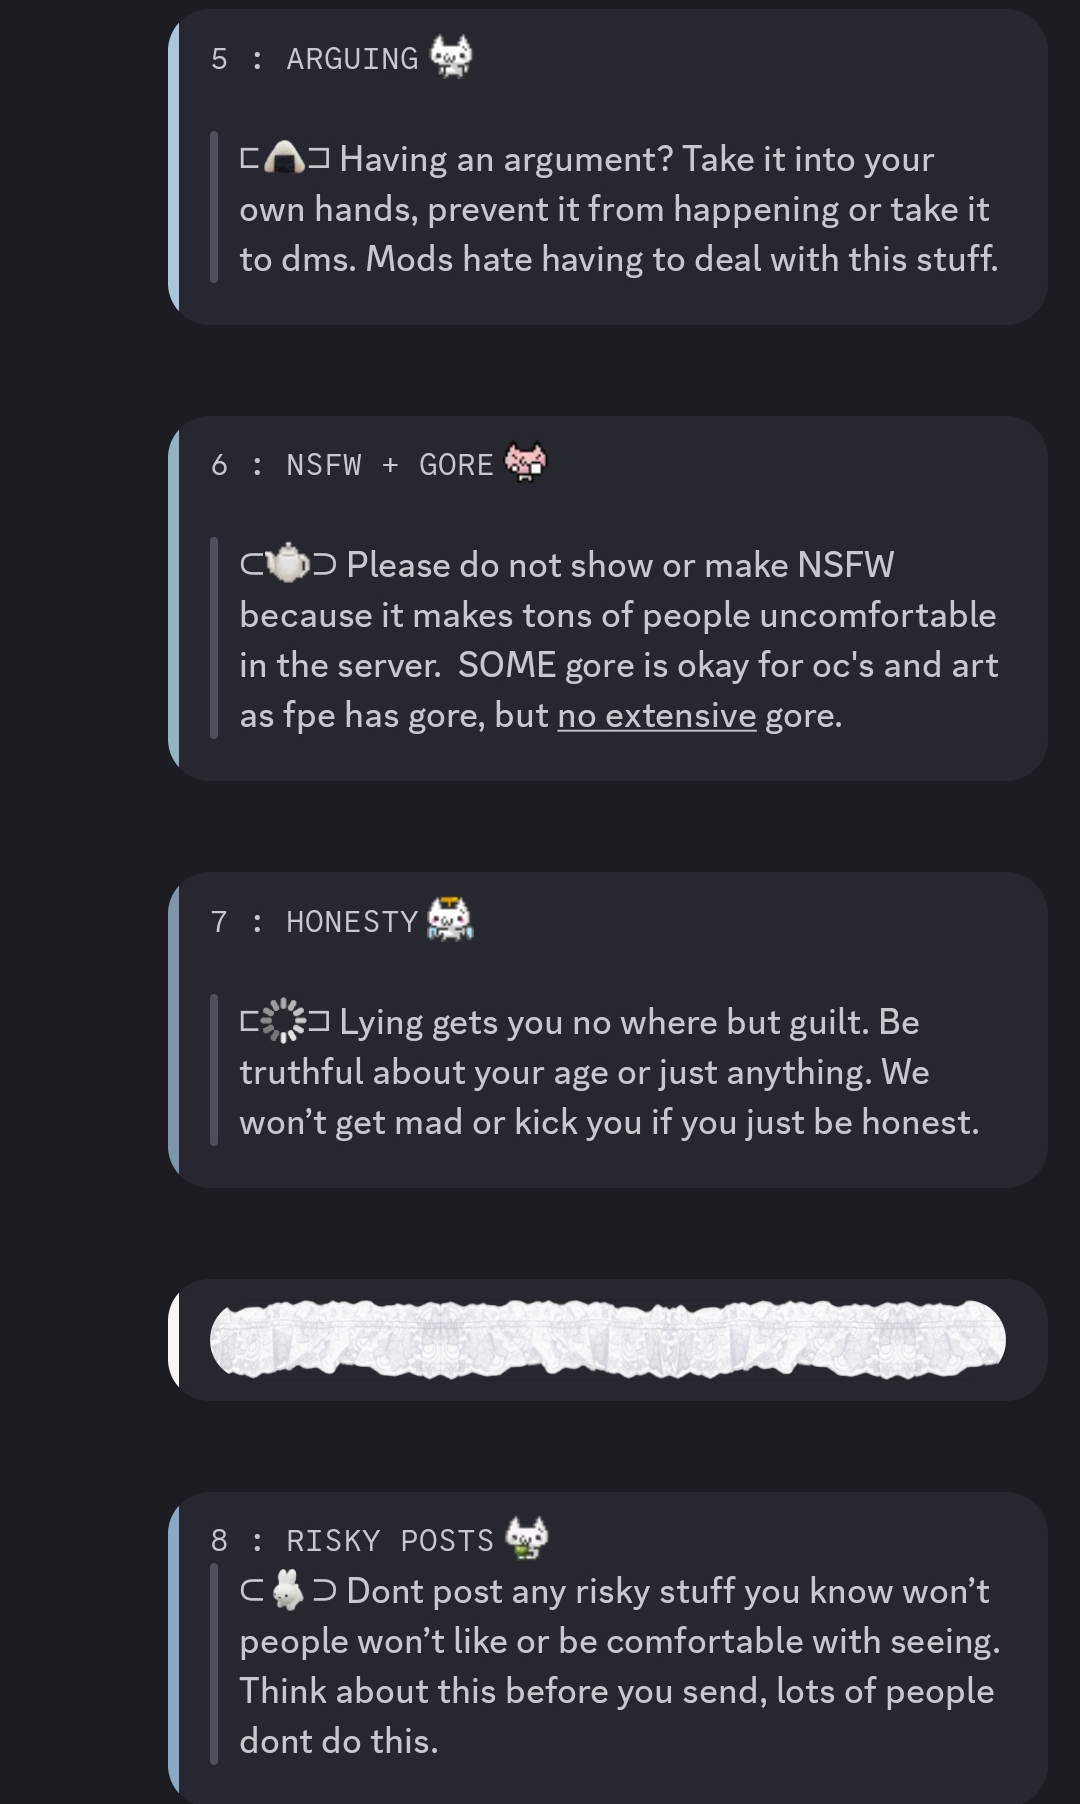Click the "5 : ARGUING" heading
Viewport: 1080px width, 1804px height.
click(x=315, y=59)
